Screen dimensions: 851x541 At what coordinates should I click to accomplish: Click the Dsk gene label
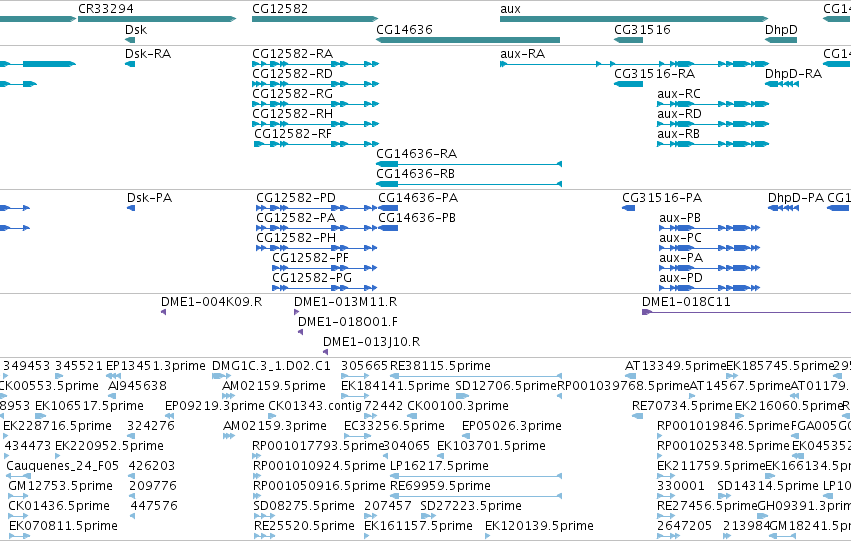136,29
